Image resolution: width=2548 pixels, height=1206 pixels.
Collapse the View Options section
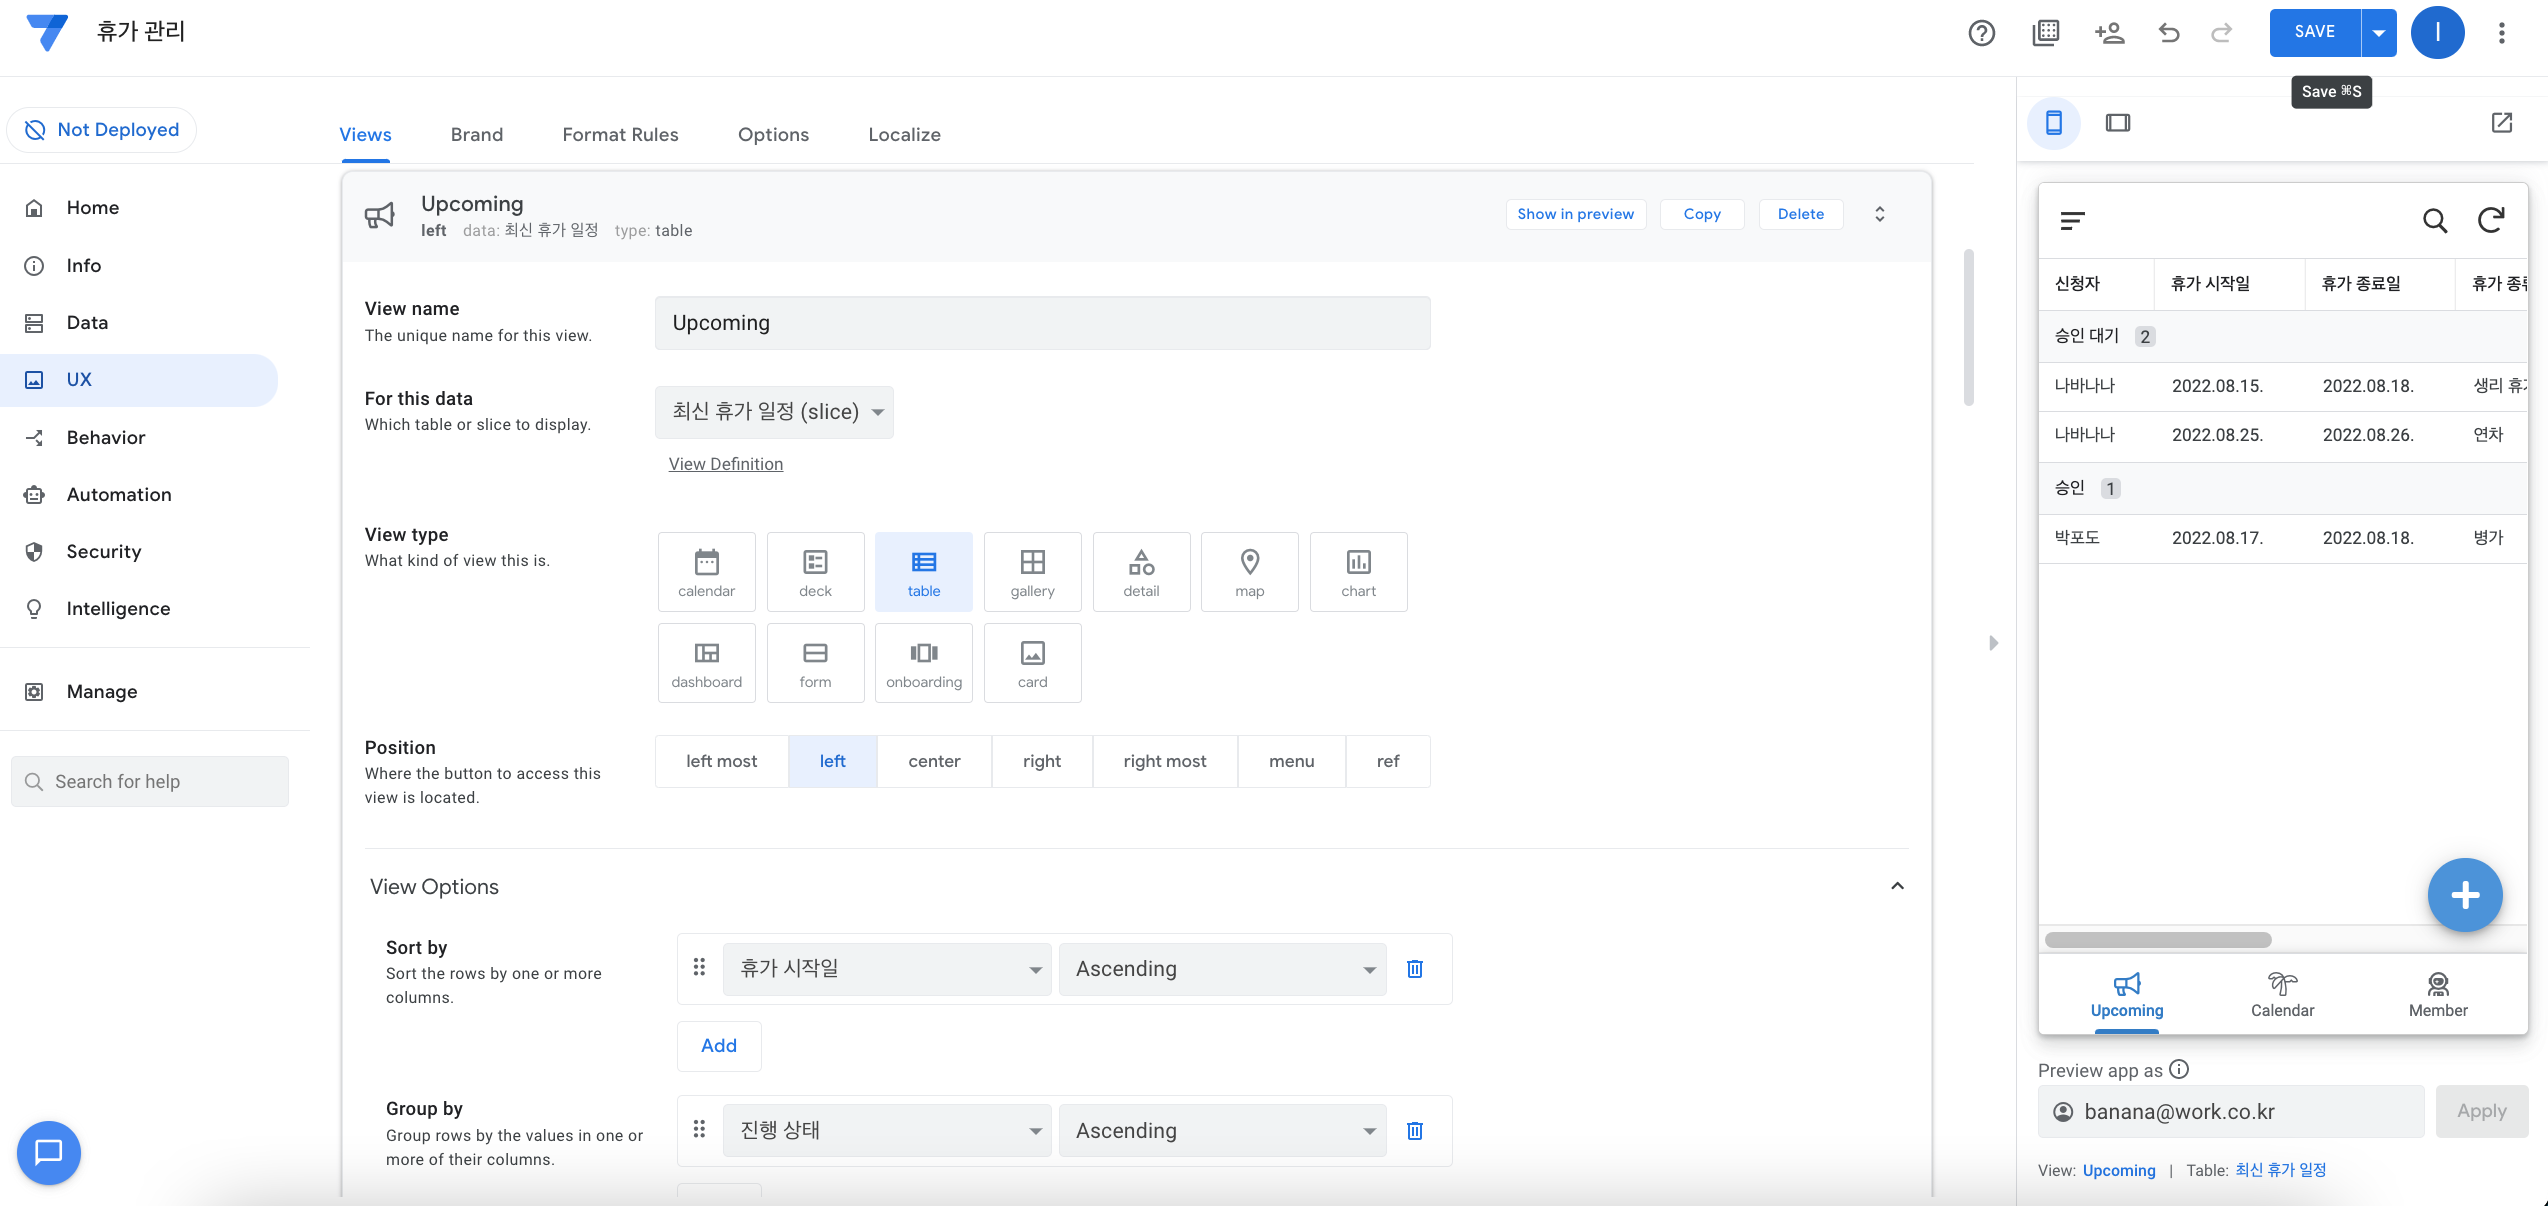pos(1897,886)
